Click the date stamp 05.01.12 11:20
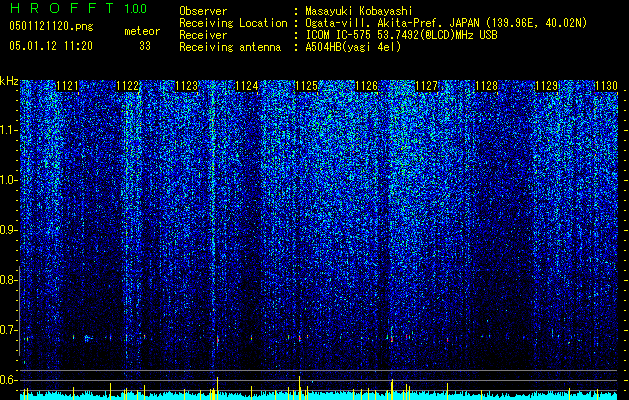The height and width of the screenshot is (400, 629). click(x=51, y=46)
